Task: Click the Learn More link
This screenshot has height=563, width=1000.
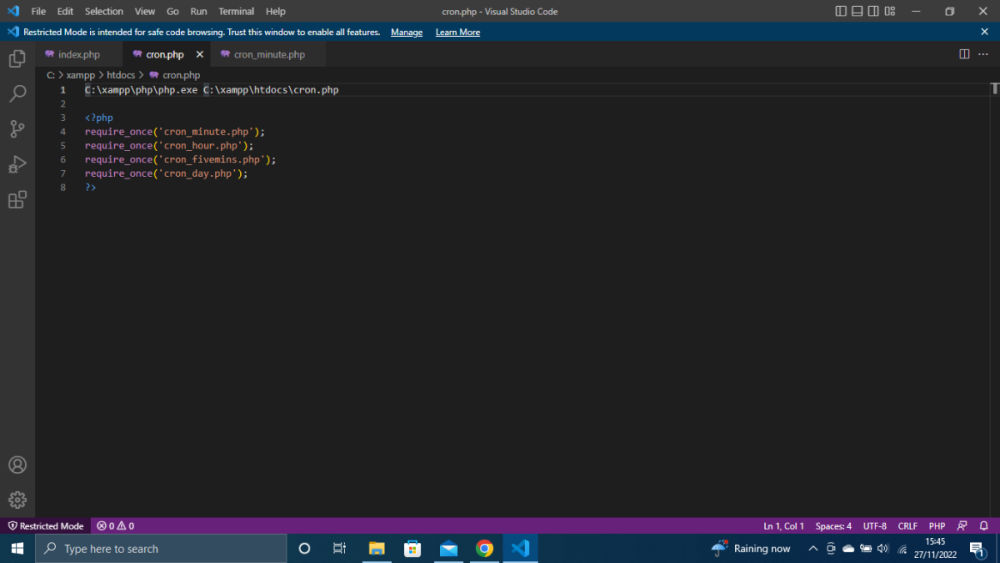Action: pos(457,32)
